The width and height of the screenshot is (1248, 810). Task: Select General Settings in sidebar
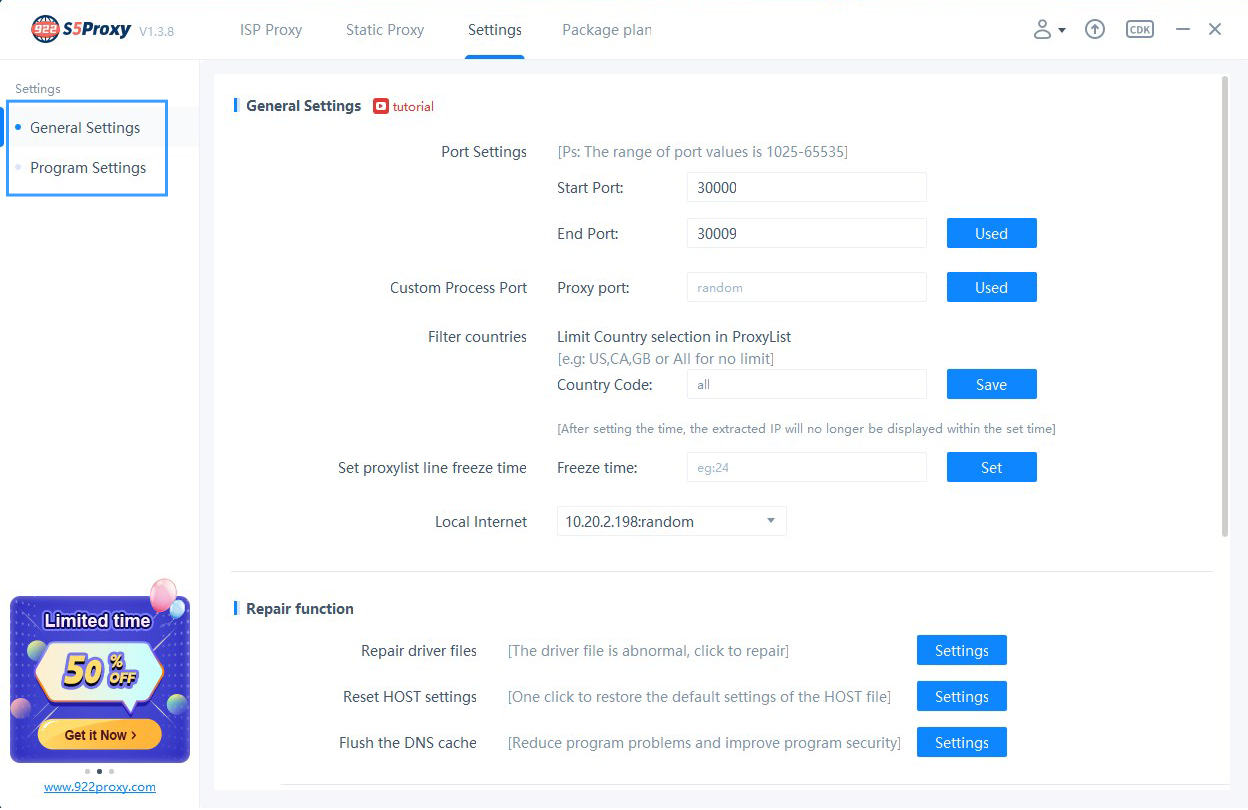[85, 128]
